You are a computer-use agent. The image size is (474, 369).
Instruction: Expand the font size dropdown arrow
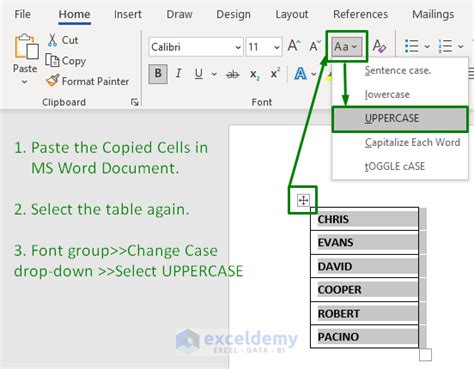(x=277, y=47)
